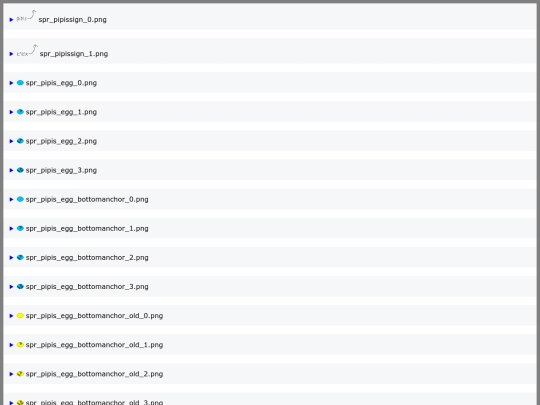Click the spr_pipissign_0.png sign thumbnail

click(27, 16)
